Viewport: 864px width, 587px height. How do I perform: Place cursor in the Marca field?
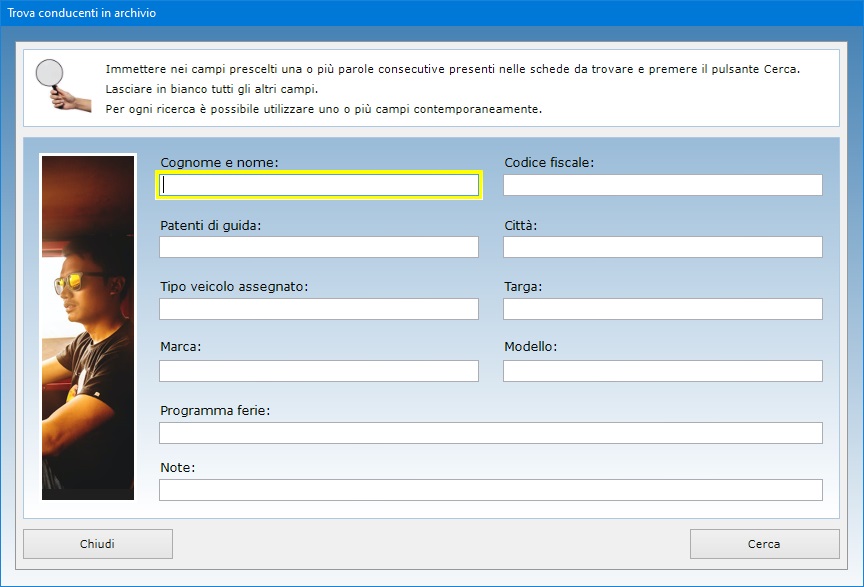pyautogui.click(x=319, y=371)
